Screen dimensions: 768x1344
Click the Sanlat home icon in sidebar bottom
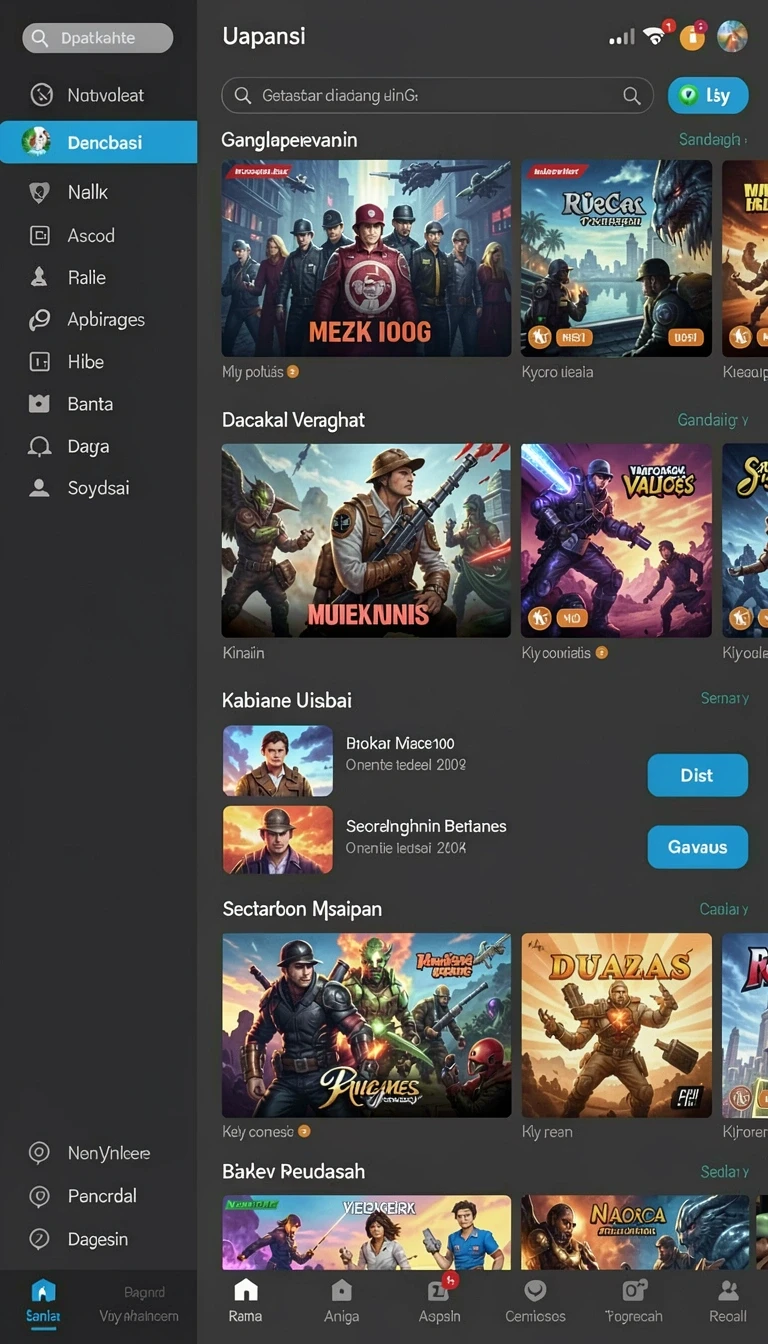(44, 1291)
